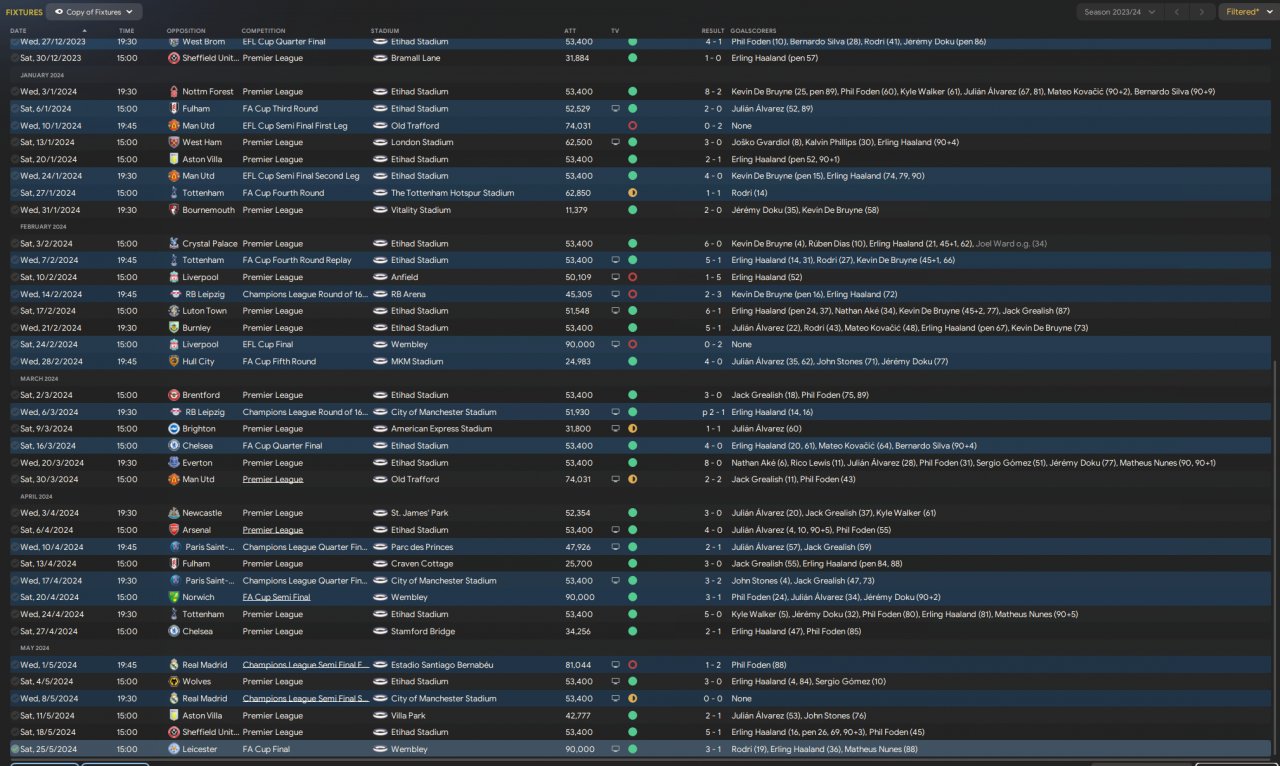Image resolution: width=1280 pixels, height=766 pixels.
Task: Click the Bournemouth club badge
Action: pyautogui.click(x=174, y=210)
